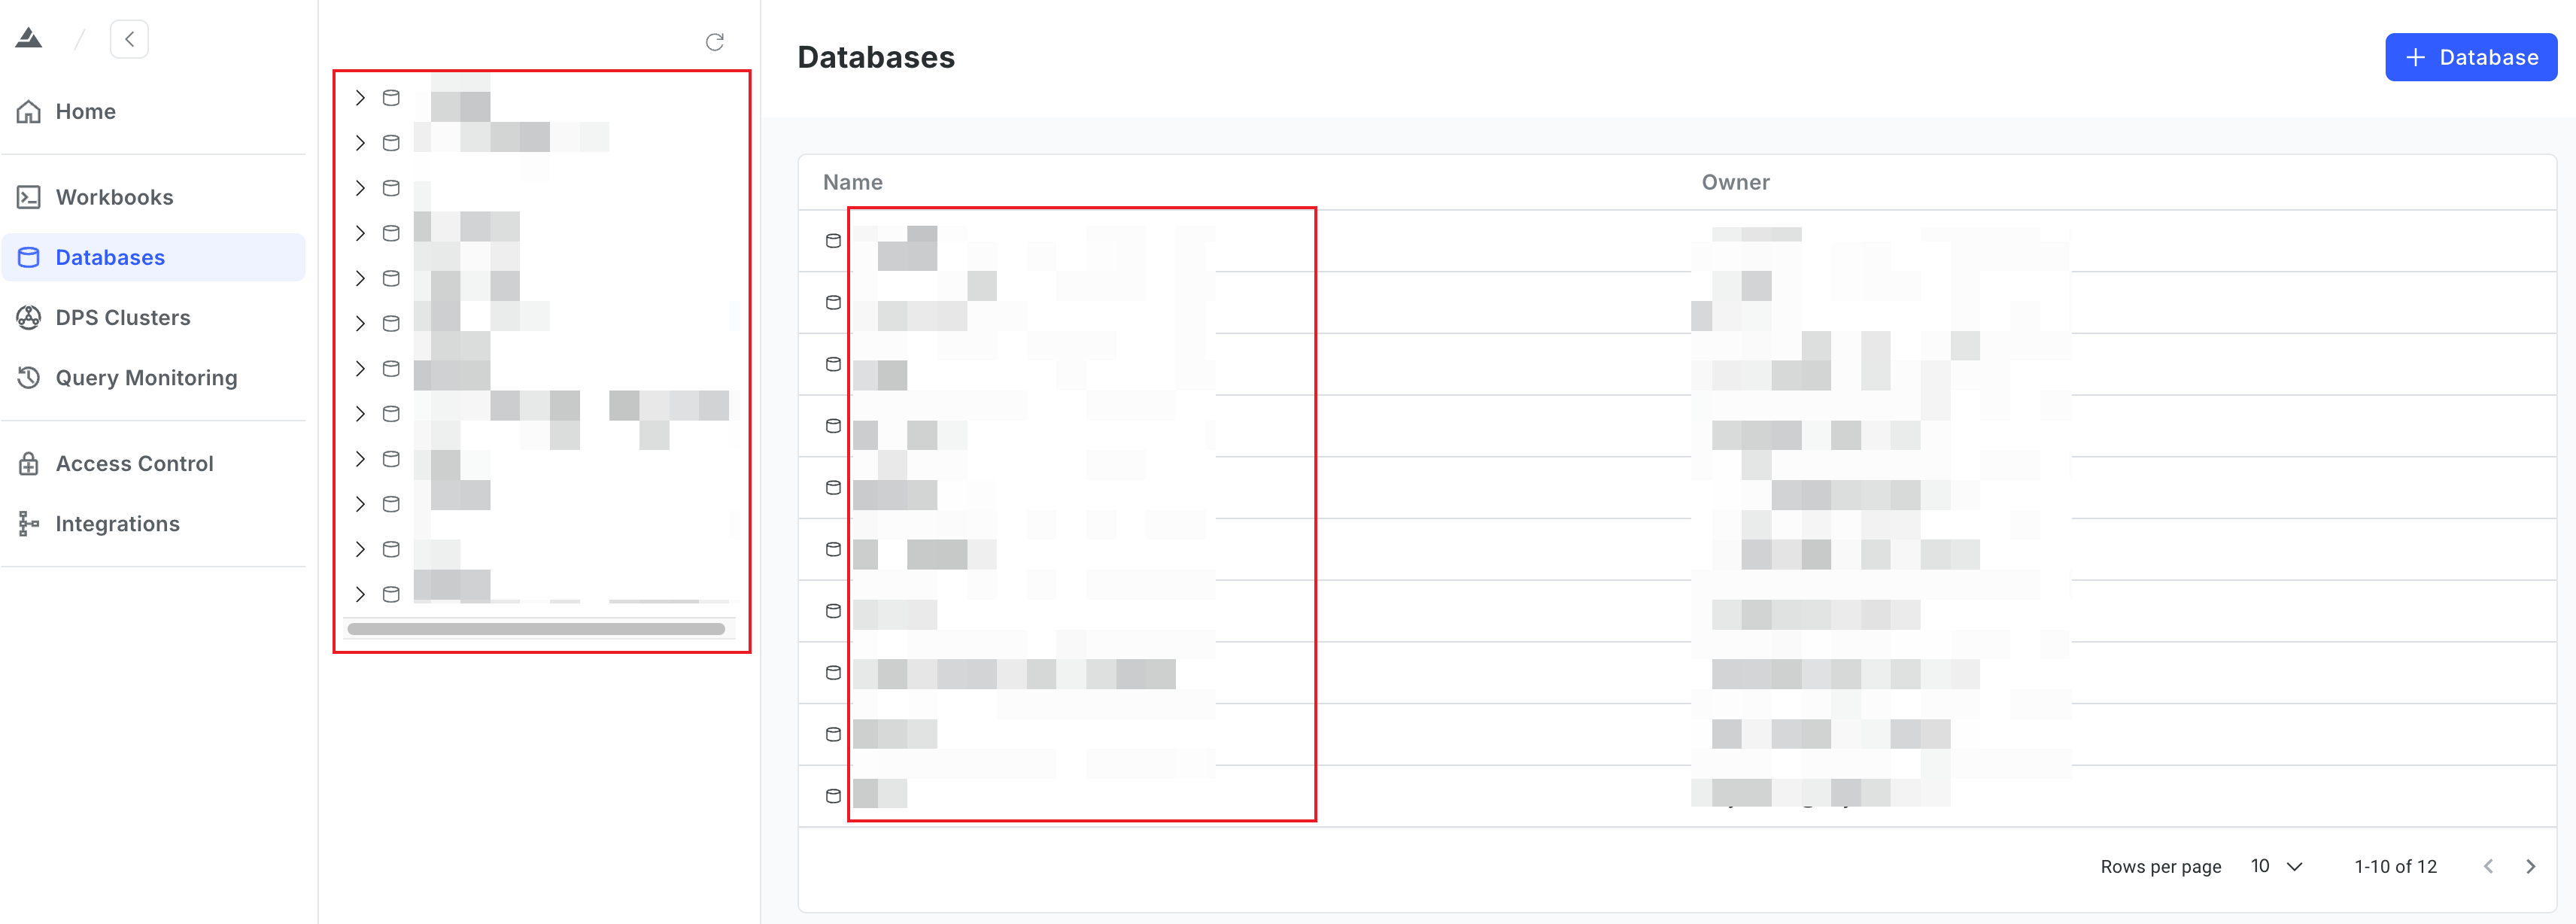Click the Integrations branch icon
Viewport: 2576px width, 924px height.
pyautogui.click(x=29, y=523)
